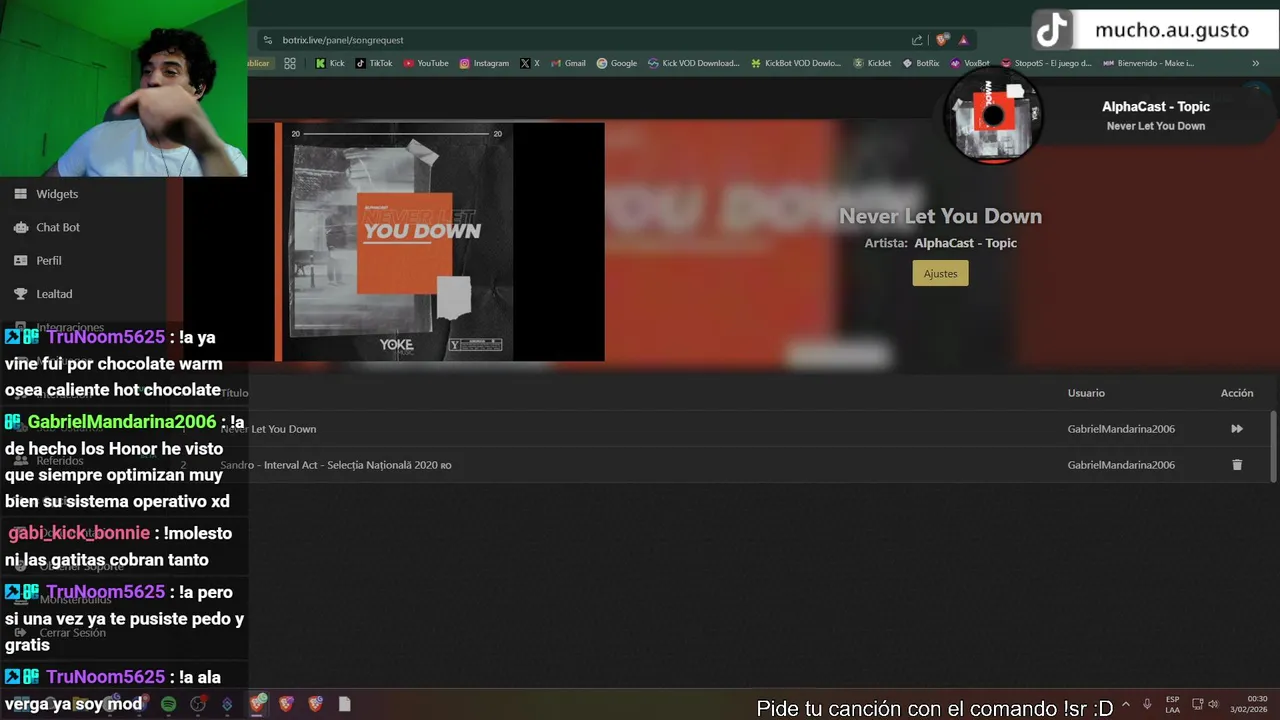Screen dimensions: 1280x720
Task: Open the Instagram bookmark
Action: [x=484, y=63]
